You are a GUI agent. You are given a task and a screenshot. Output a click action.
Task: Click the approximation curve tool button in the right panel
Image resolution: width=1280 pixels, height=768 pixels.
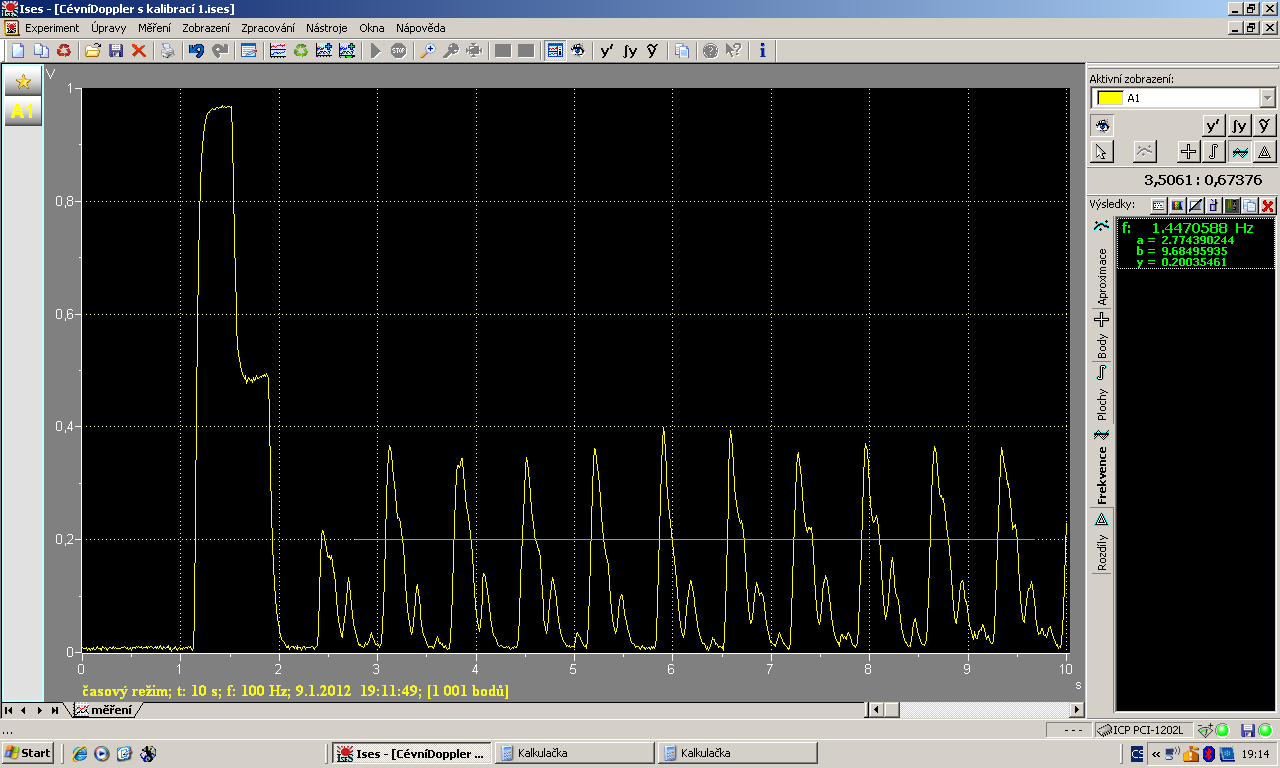coord(1145,151)
